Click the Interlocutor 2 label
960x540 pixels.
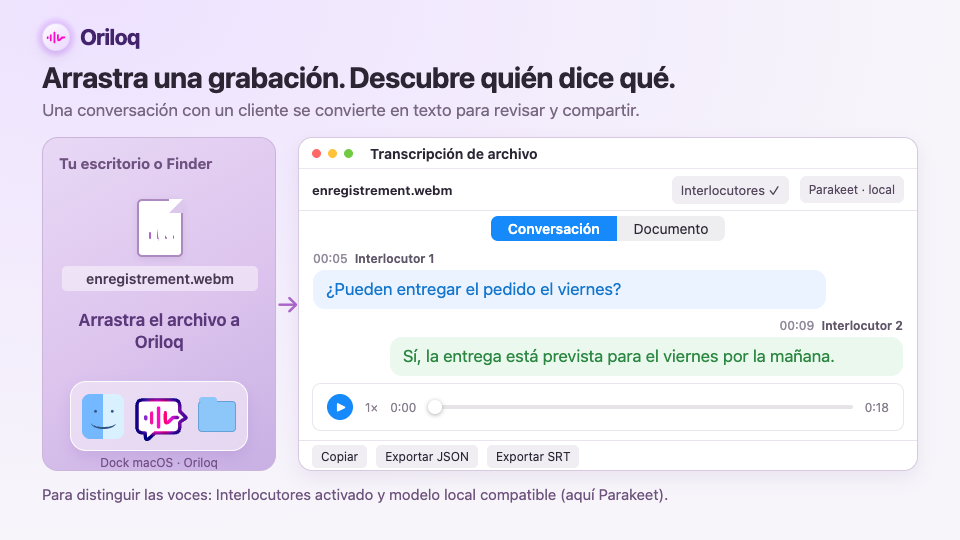(x=862, y=326)
